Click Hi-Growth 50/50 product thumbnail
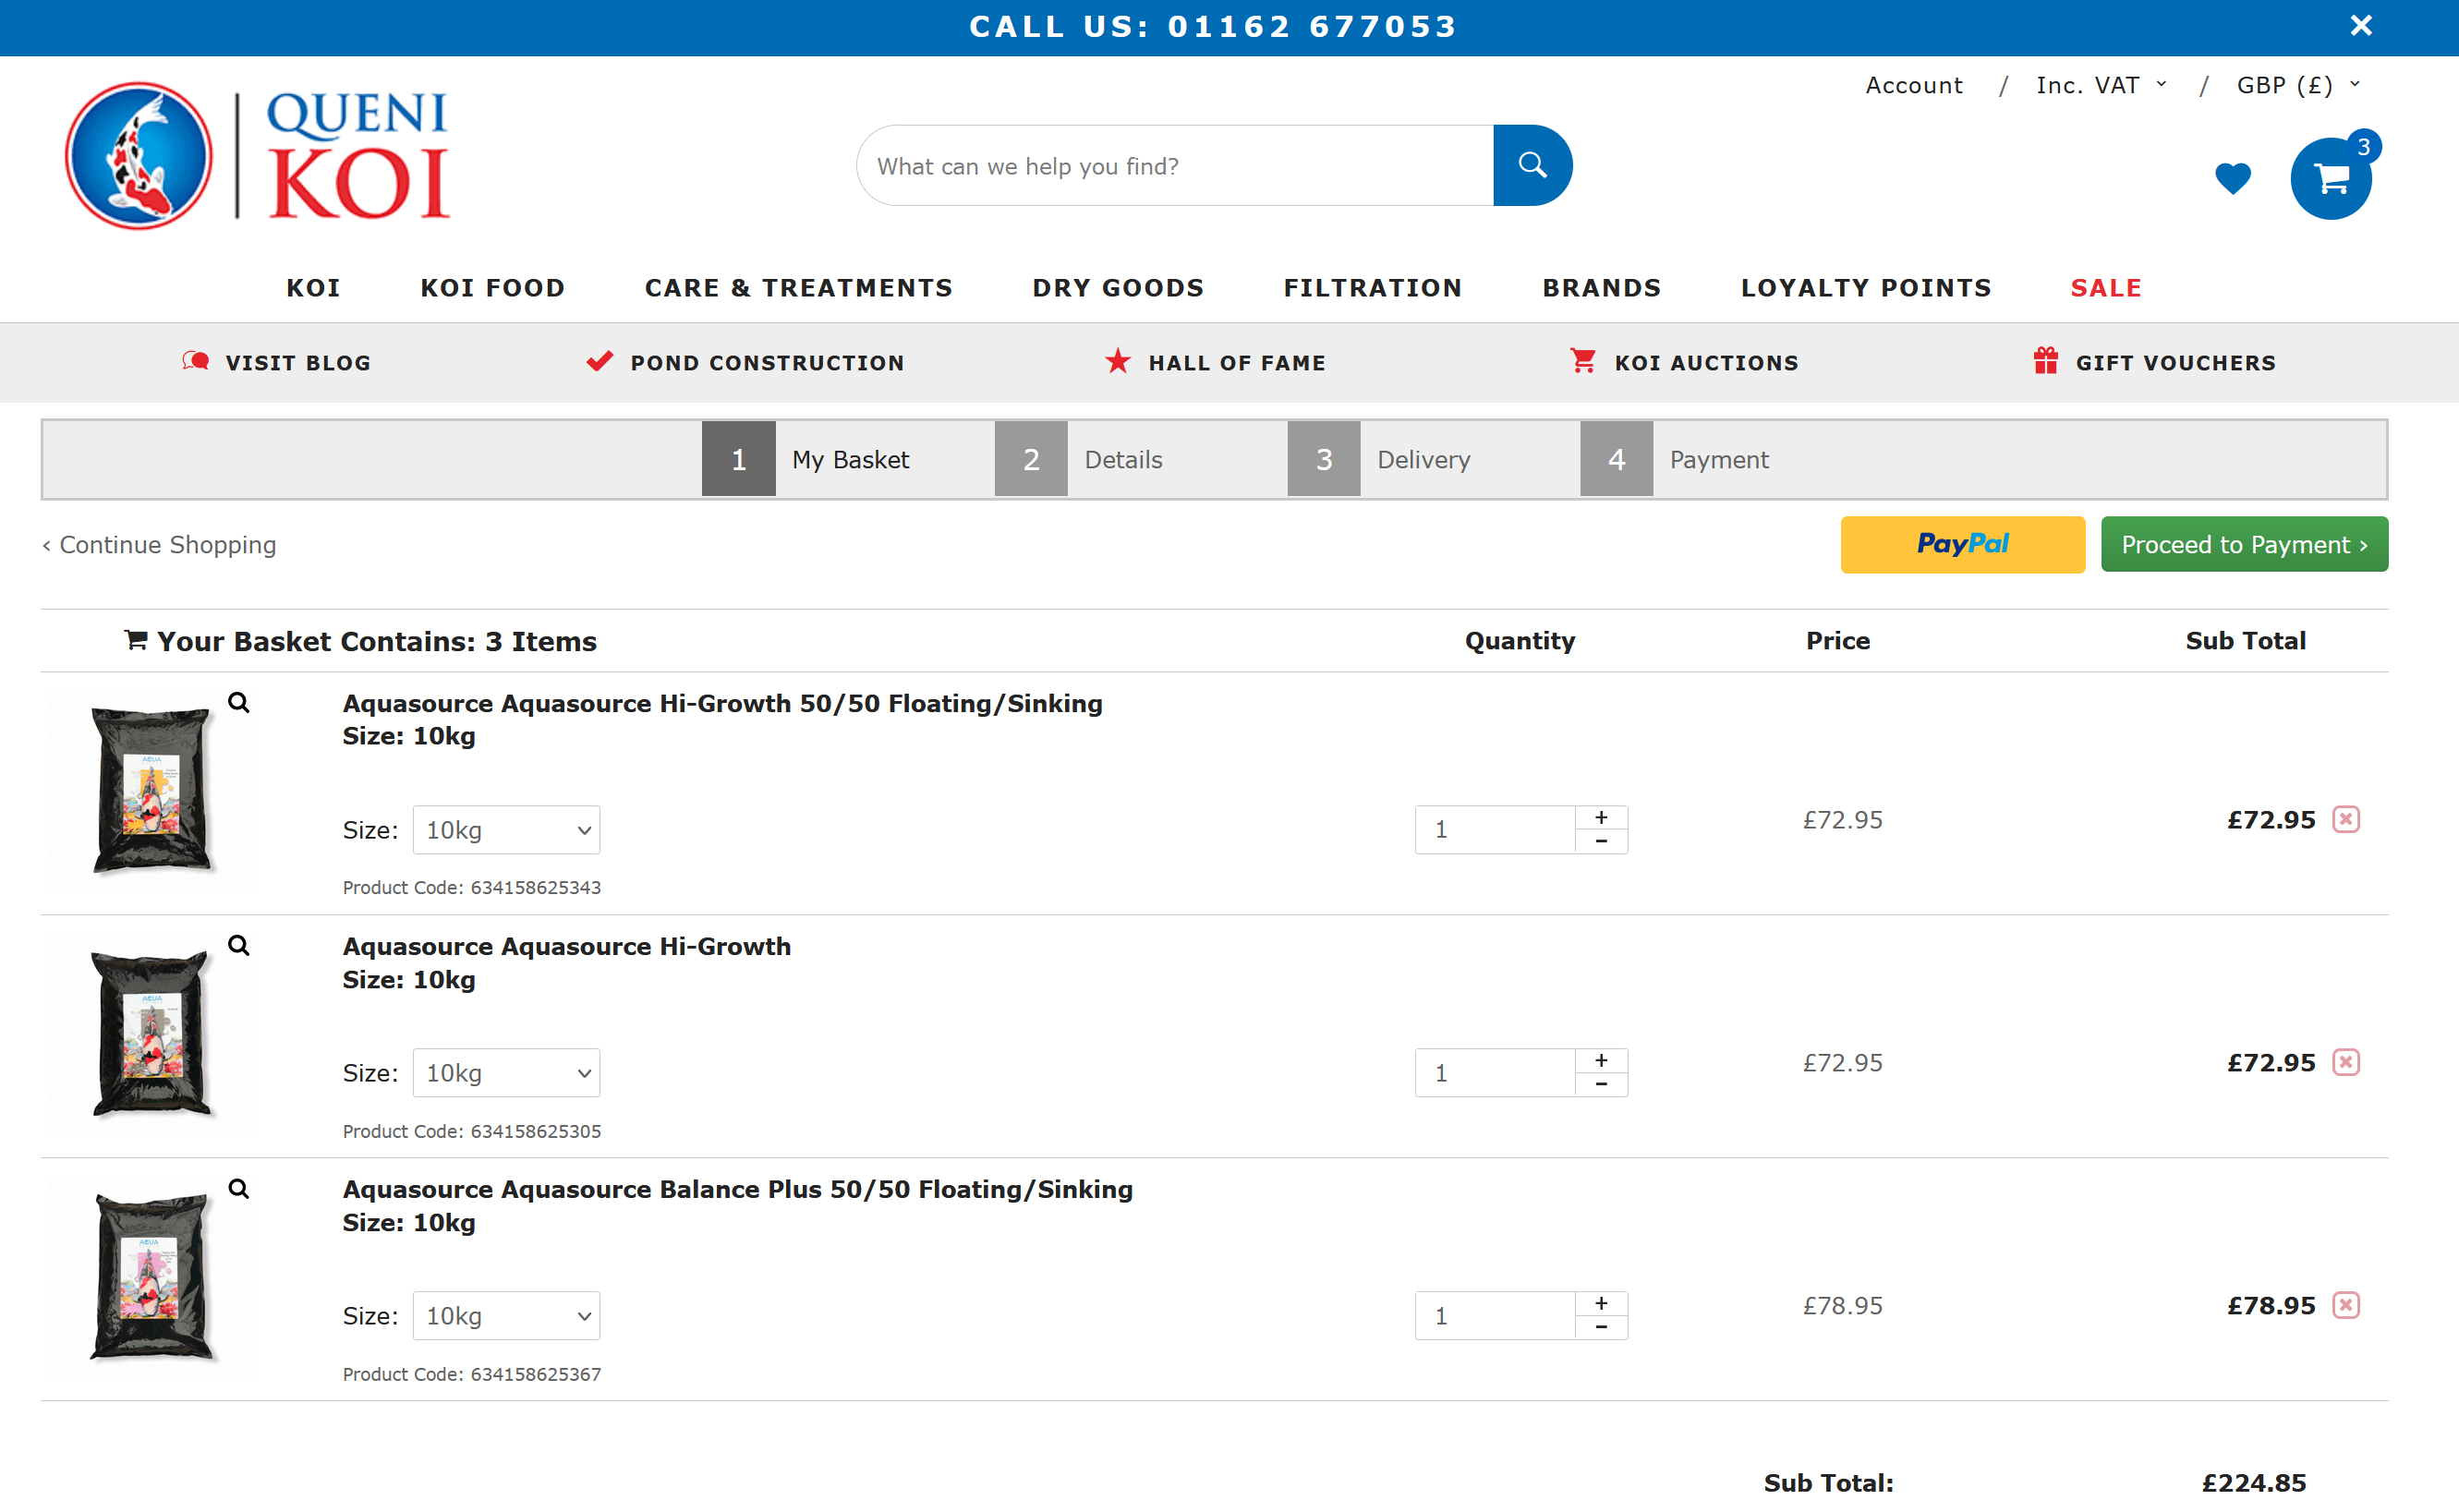The width and height of the screenshot is (2459, 1512). click(151, 790)
